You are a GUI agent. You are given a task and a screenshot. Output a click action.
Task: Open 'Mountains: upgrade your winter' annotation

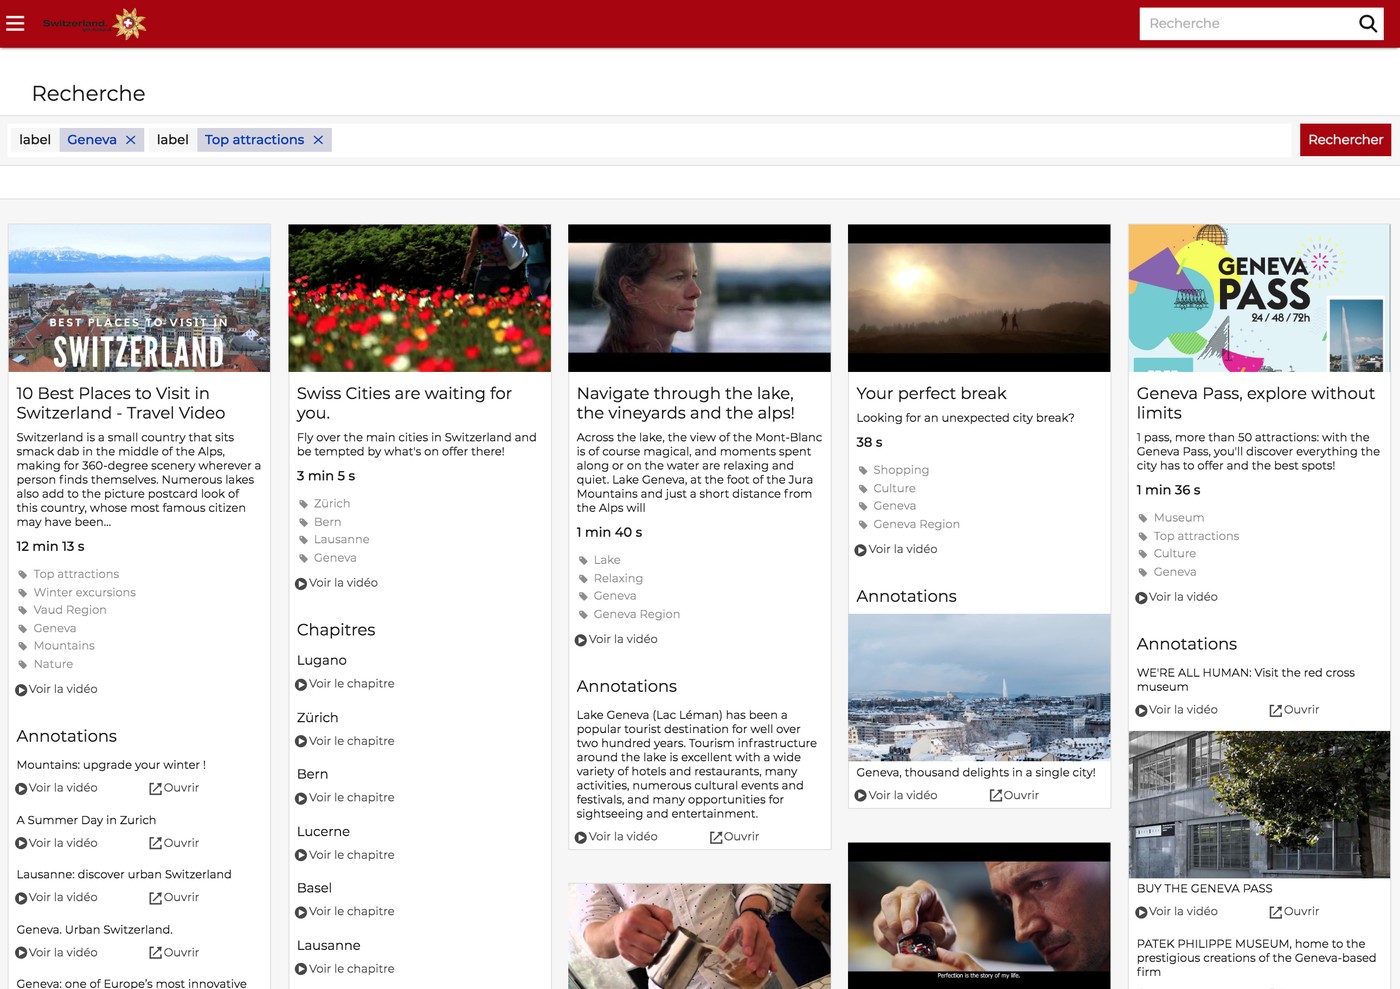(174, 788)
